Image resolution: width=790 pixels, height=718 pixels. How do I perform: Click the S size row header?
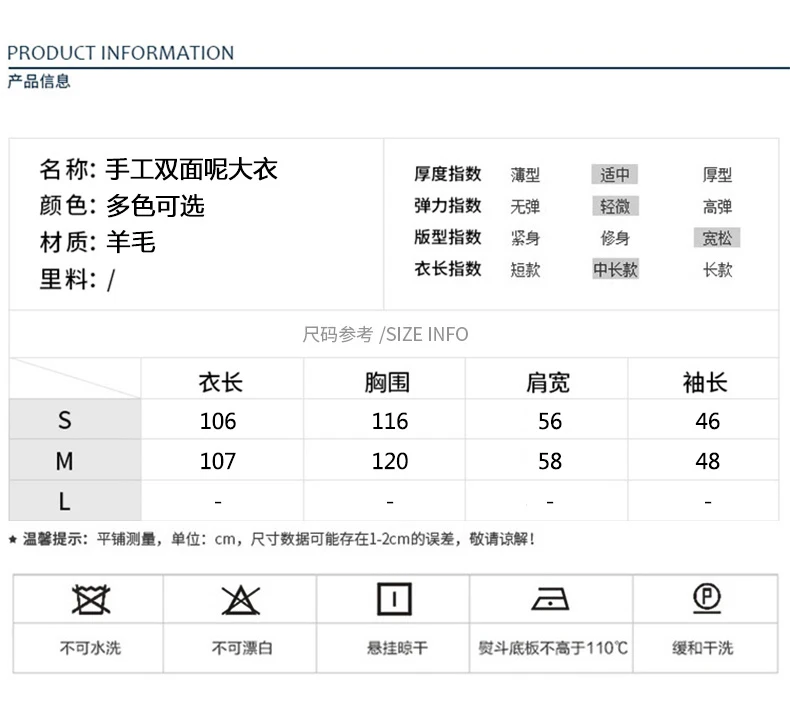point(75,419)
